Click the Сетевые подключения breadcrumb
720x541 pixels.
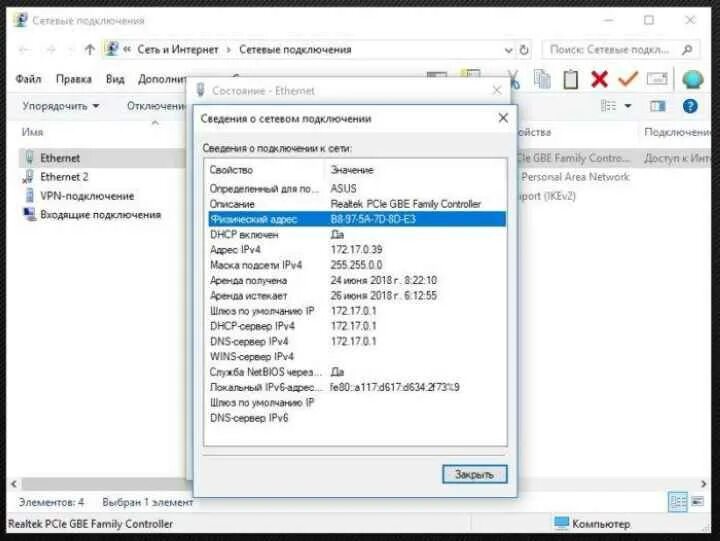[x=295, y=50]
